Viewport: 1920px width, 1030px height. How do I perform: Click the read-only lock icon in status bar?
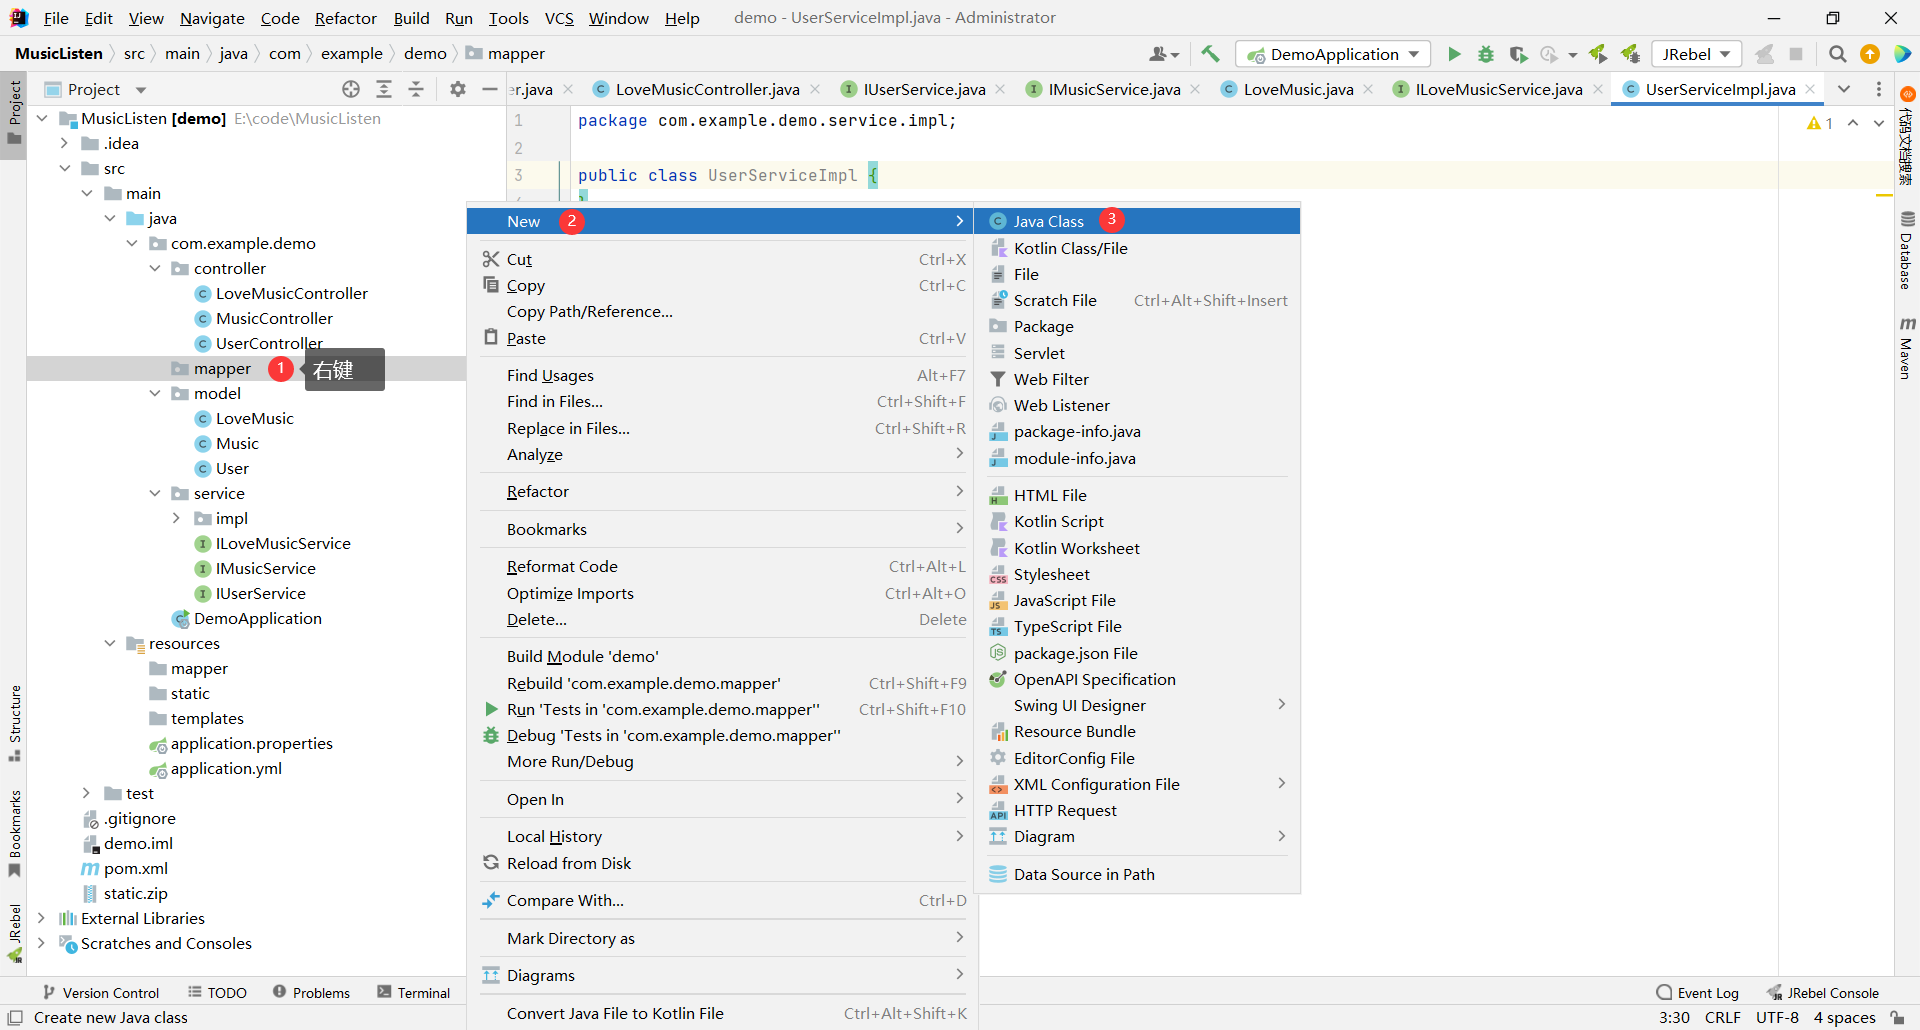[x=1897, y=1017]
